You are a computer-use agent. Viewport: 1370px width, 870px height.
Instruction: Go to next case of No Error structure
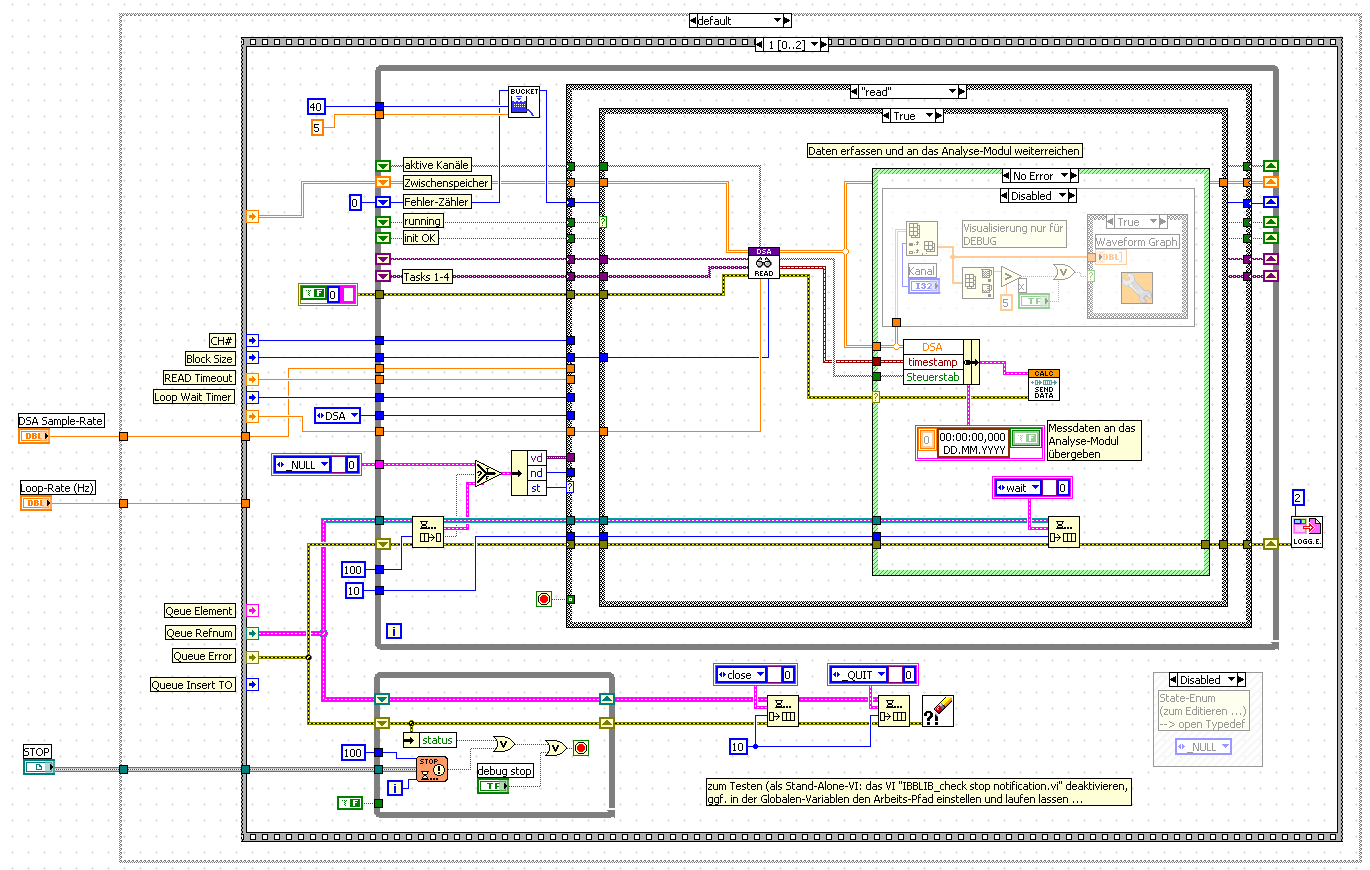(1073, 176)
